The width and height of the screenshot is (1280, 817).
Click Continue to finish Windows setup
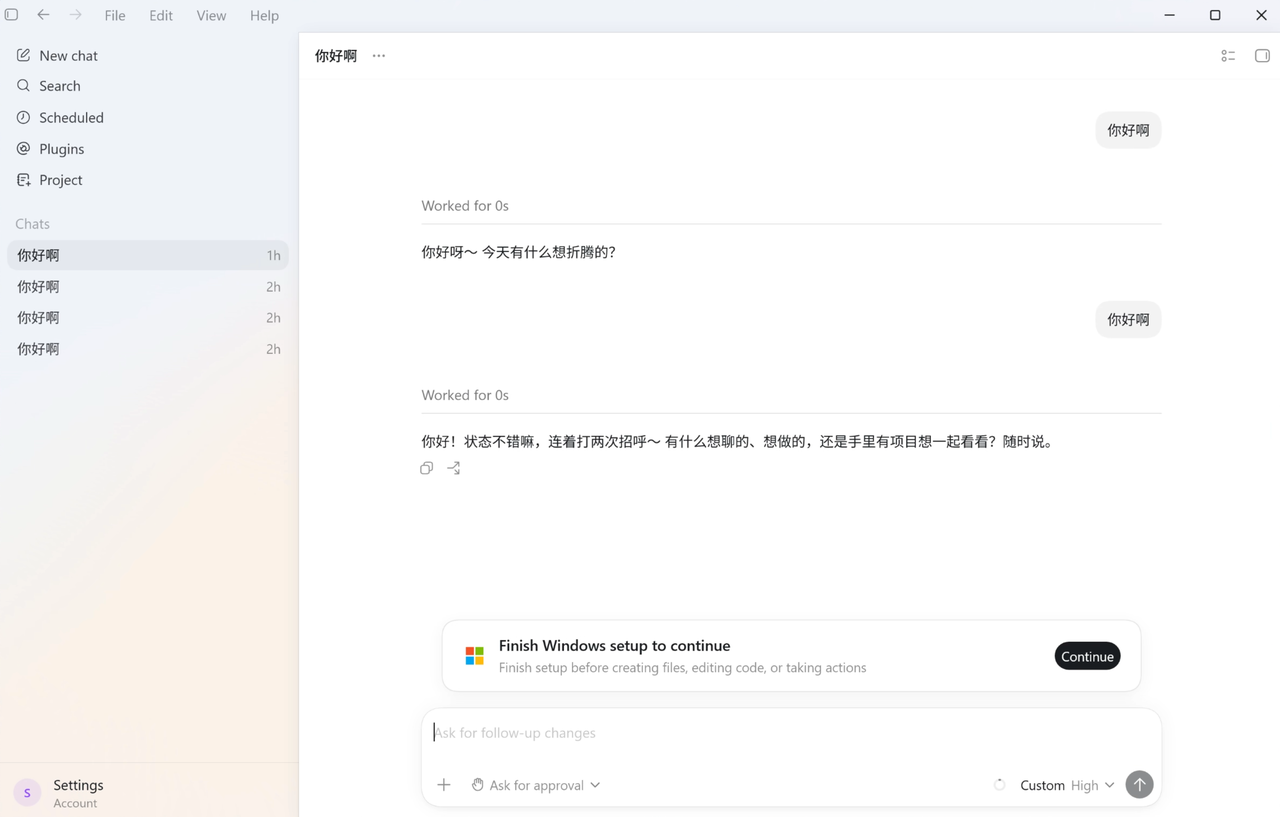point(1087,656)
